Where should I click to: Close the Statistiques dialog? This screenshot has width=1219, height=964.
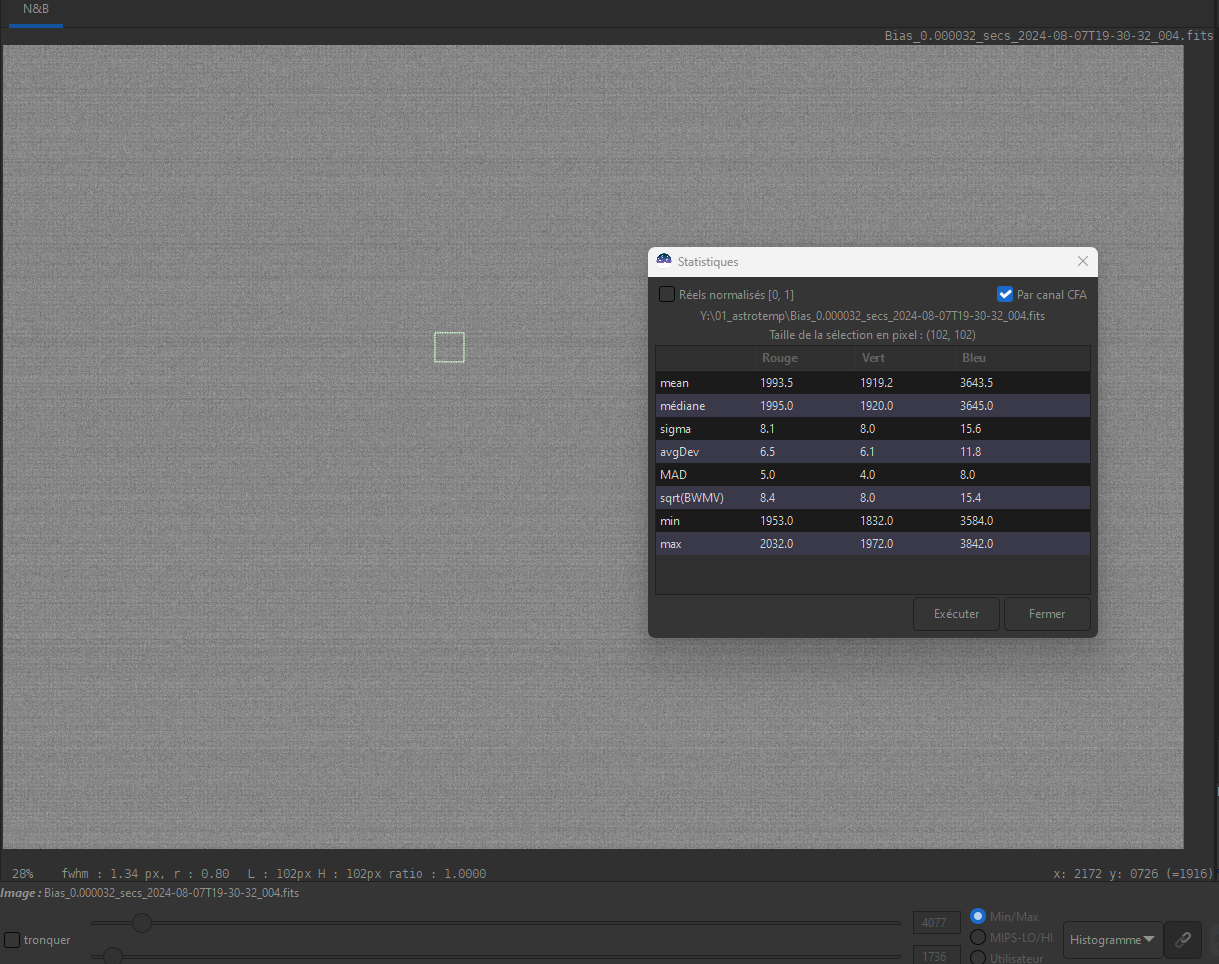pos(1082,261)
